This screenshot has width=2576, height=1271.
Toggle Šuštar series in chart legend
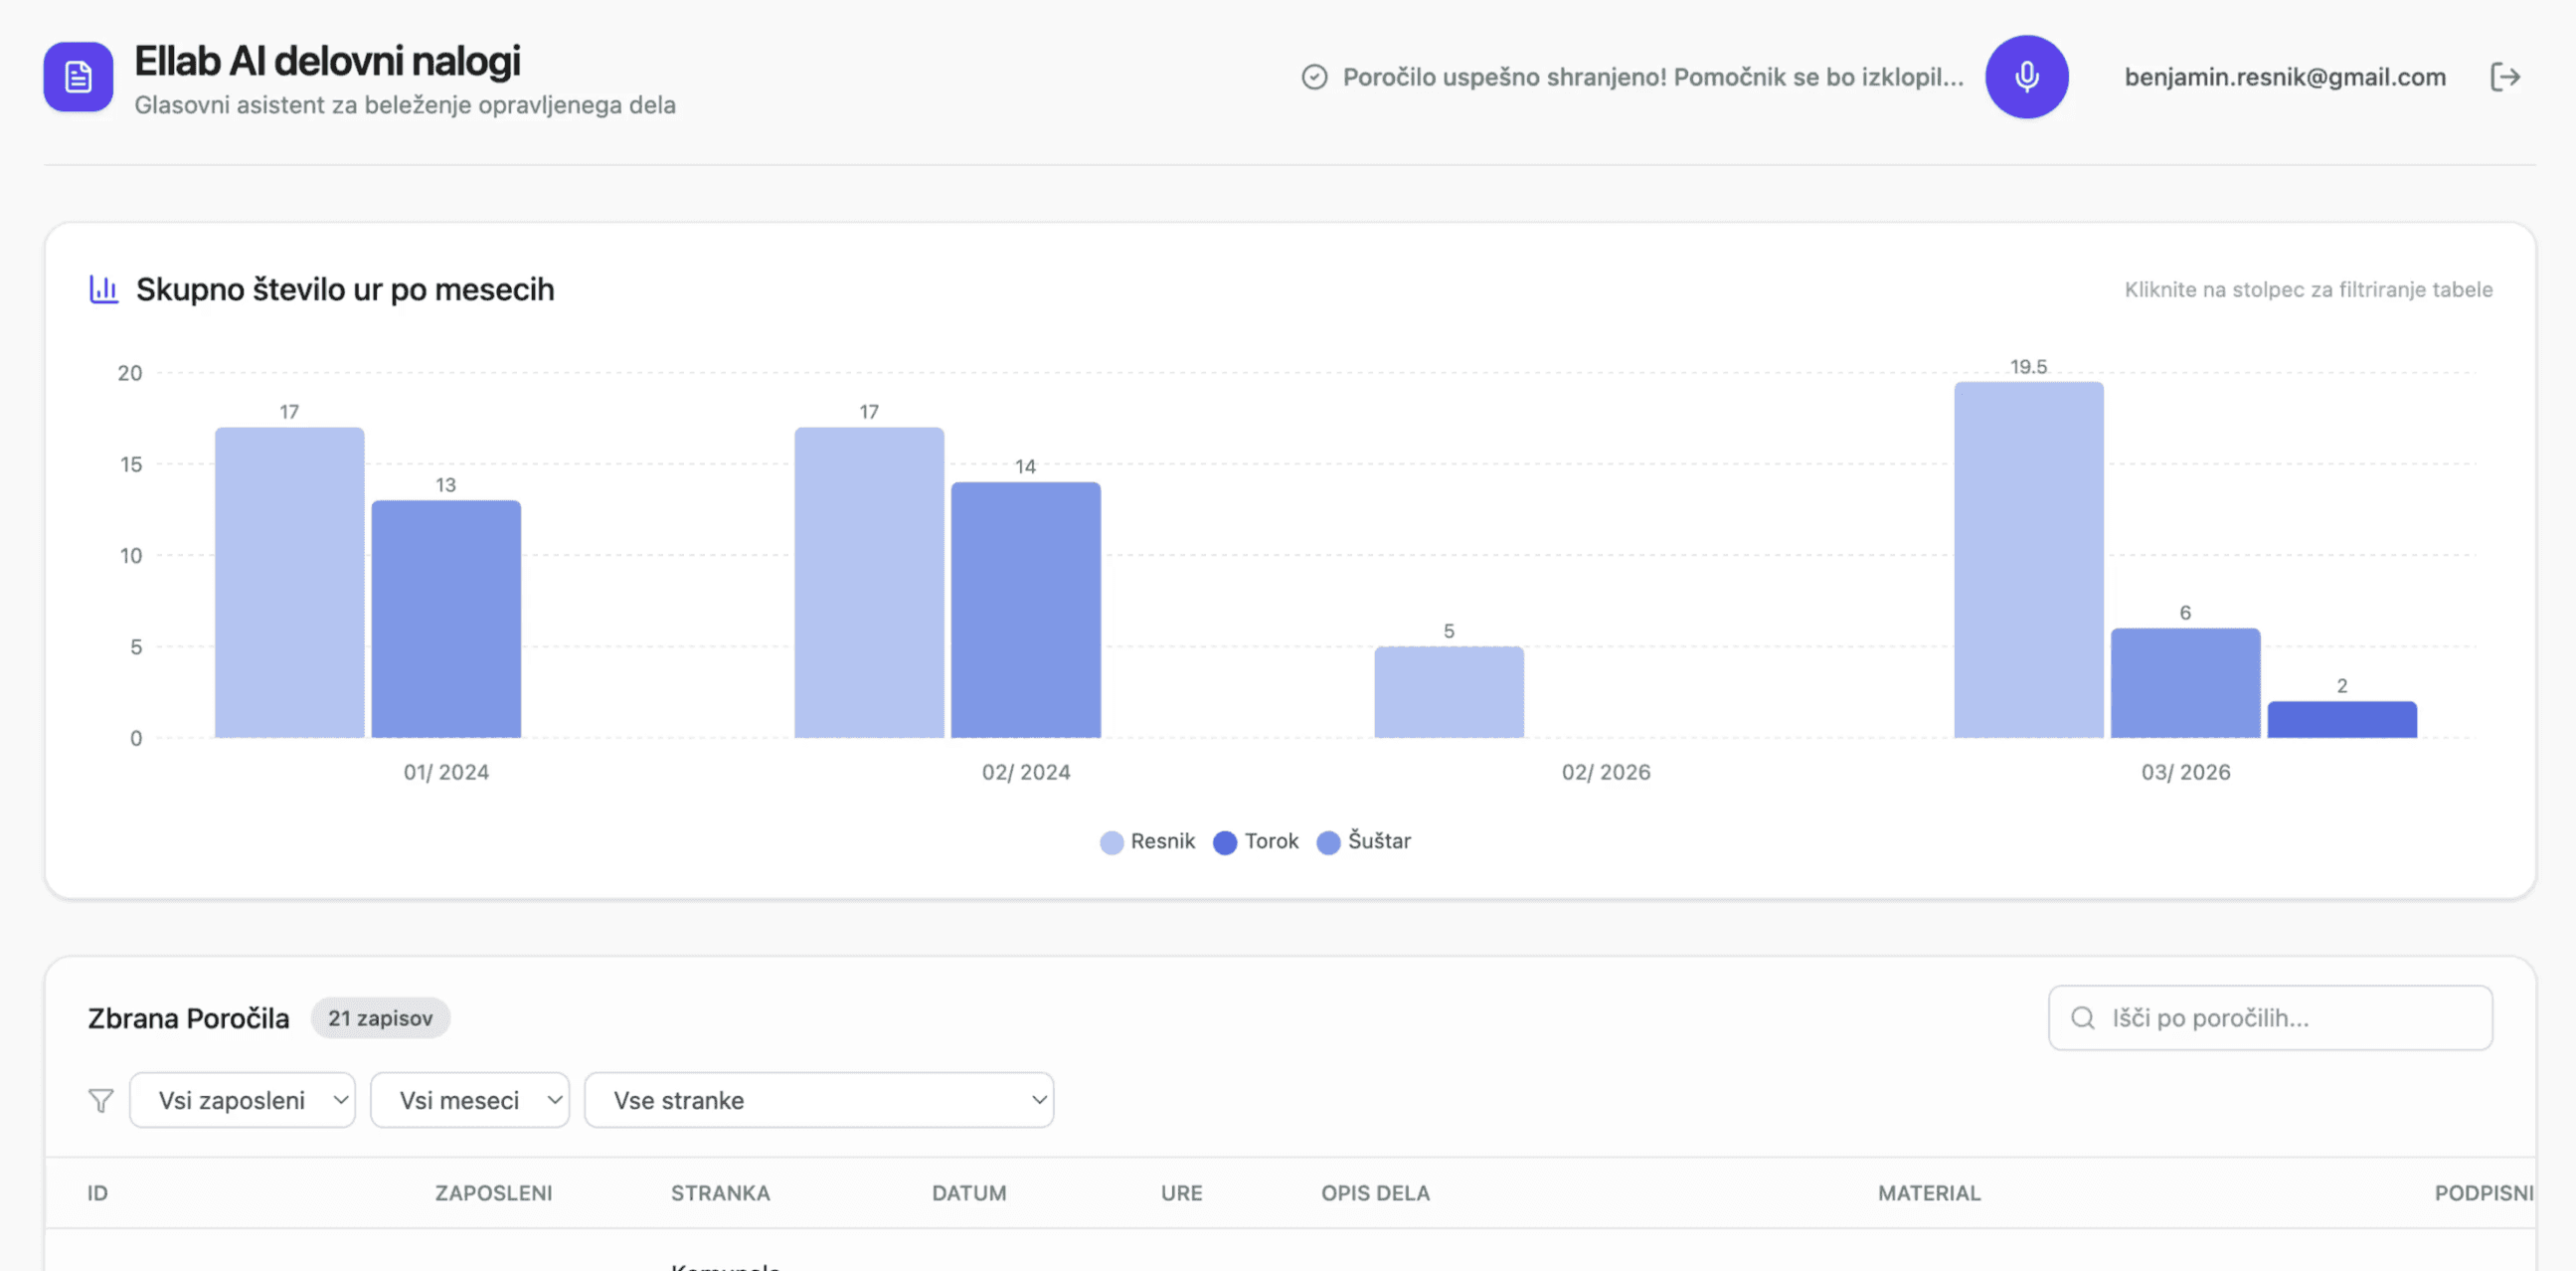click(x=1364, y=841)
